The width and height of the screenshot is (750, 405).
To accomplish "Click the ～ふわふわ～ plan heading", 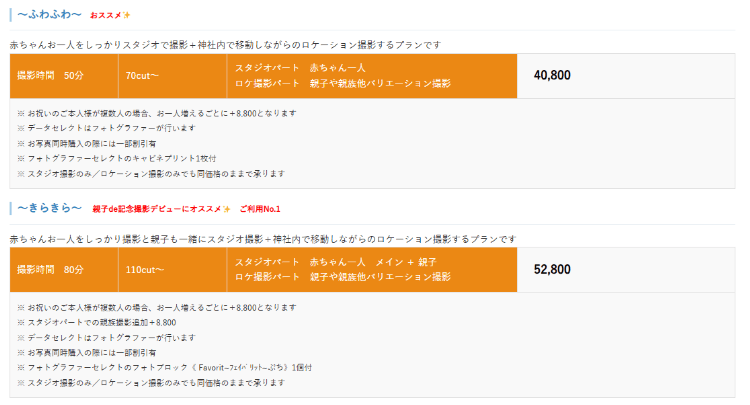I will (49, 14).
